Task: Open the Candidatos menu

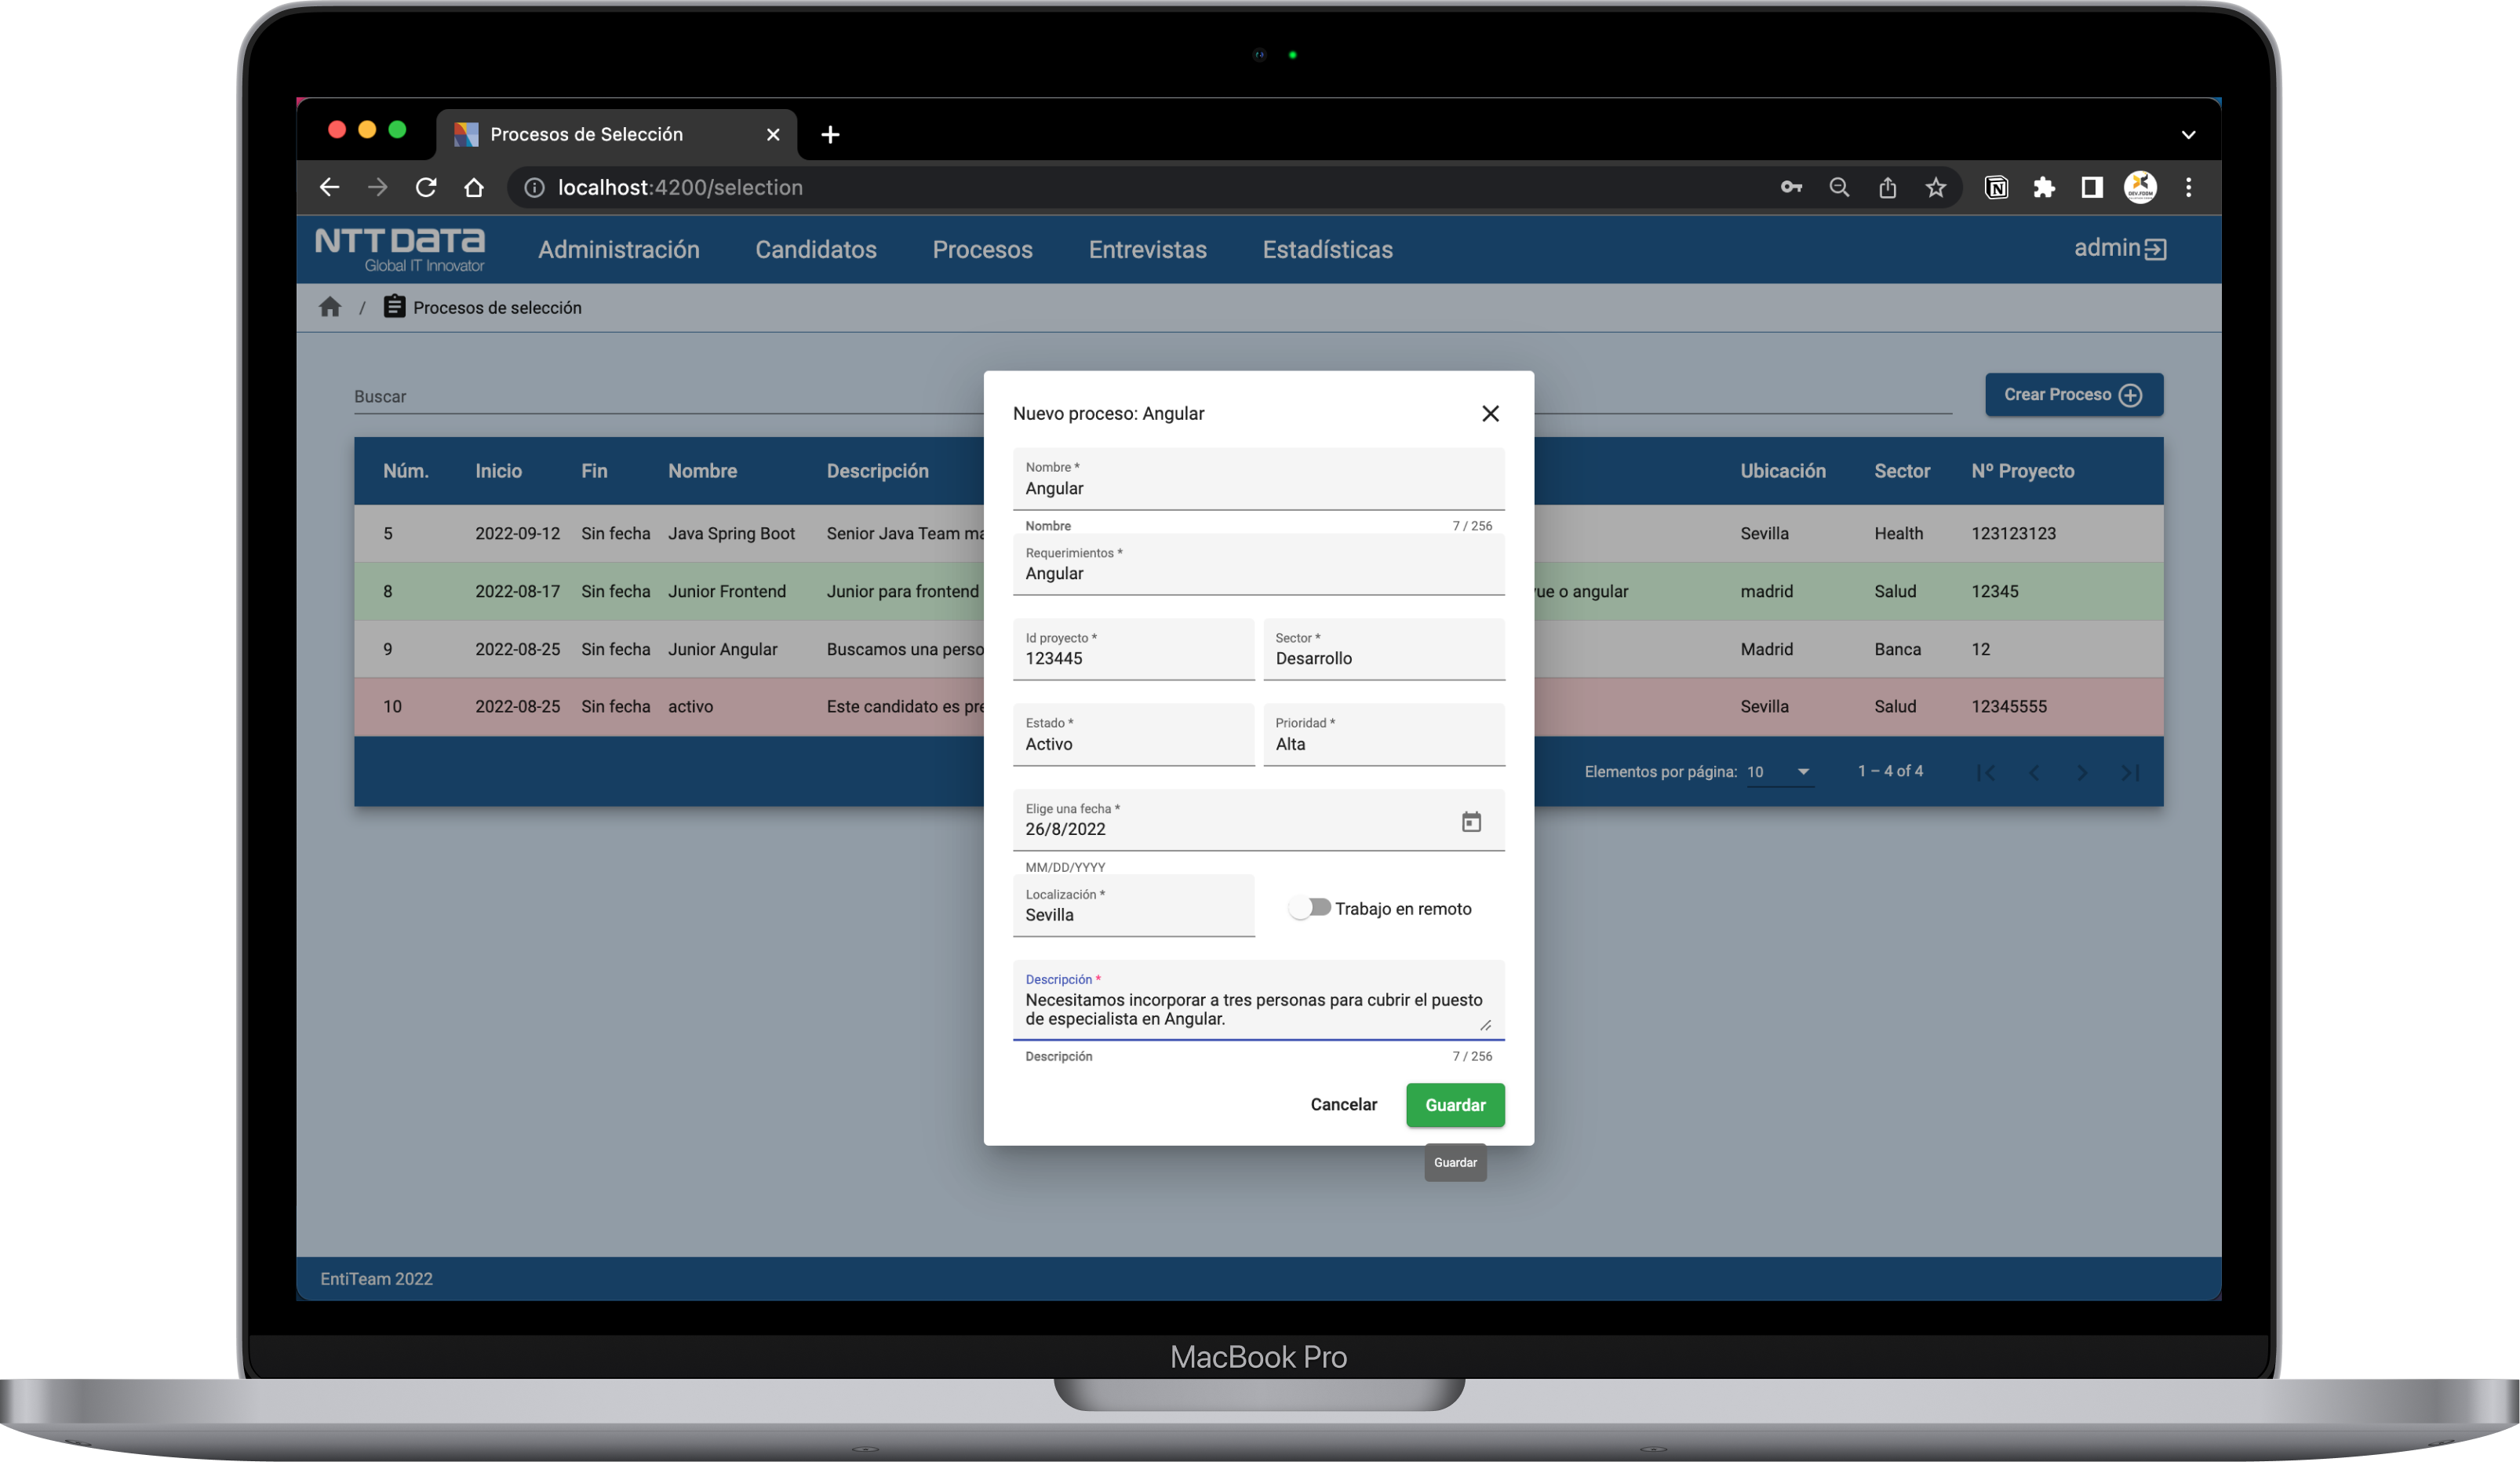Action: [815, 249]
